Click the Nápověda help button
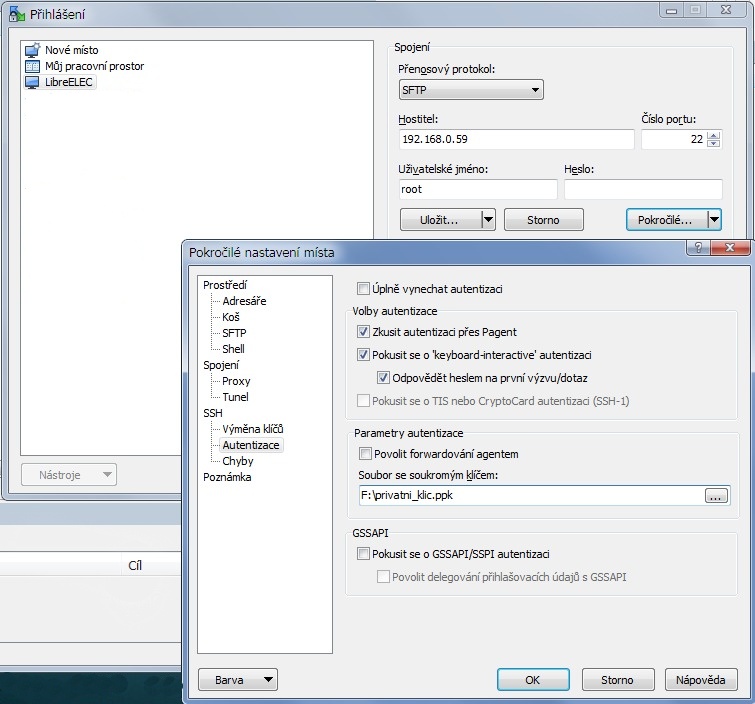Image resolution: width=755 pixels, height=704 pixels. click(700, 680)
